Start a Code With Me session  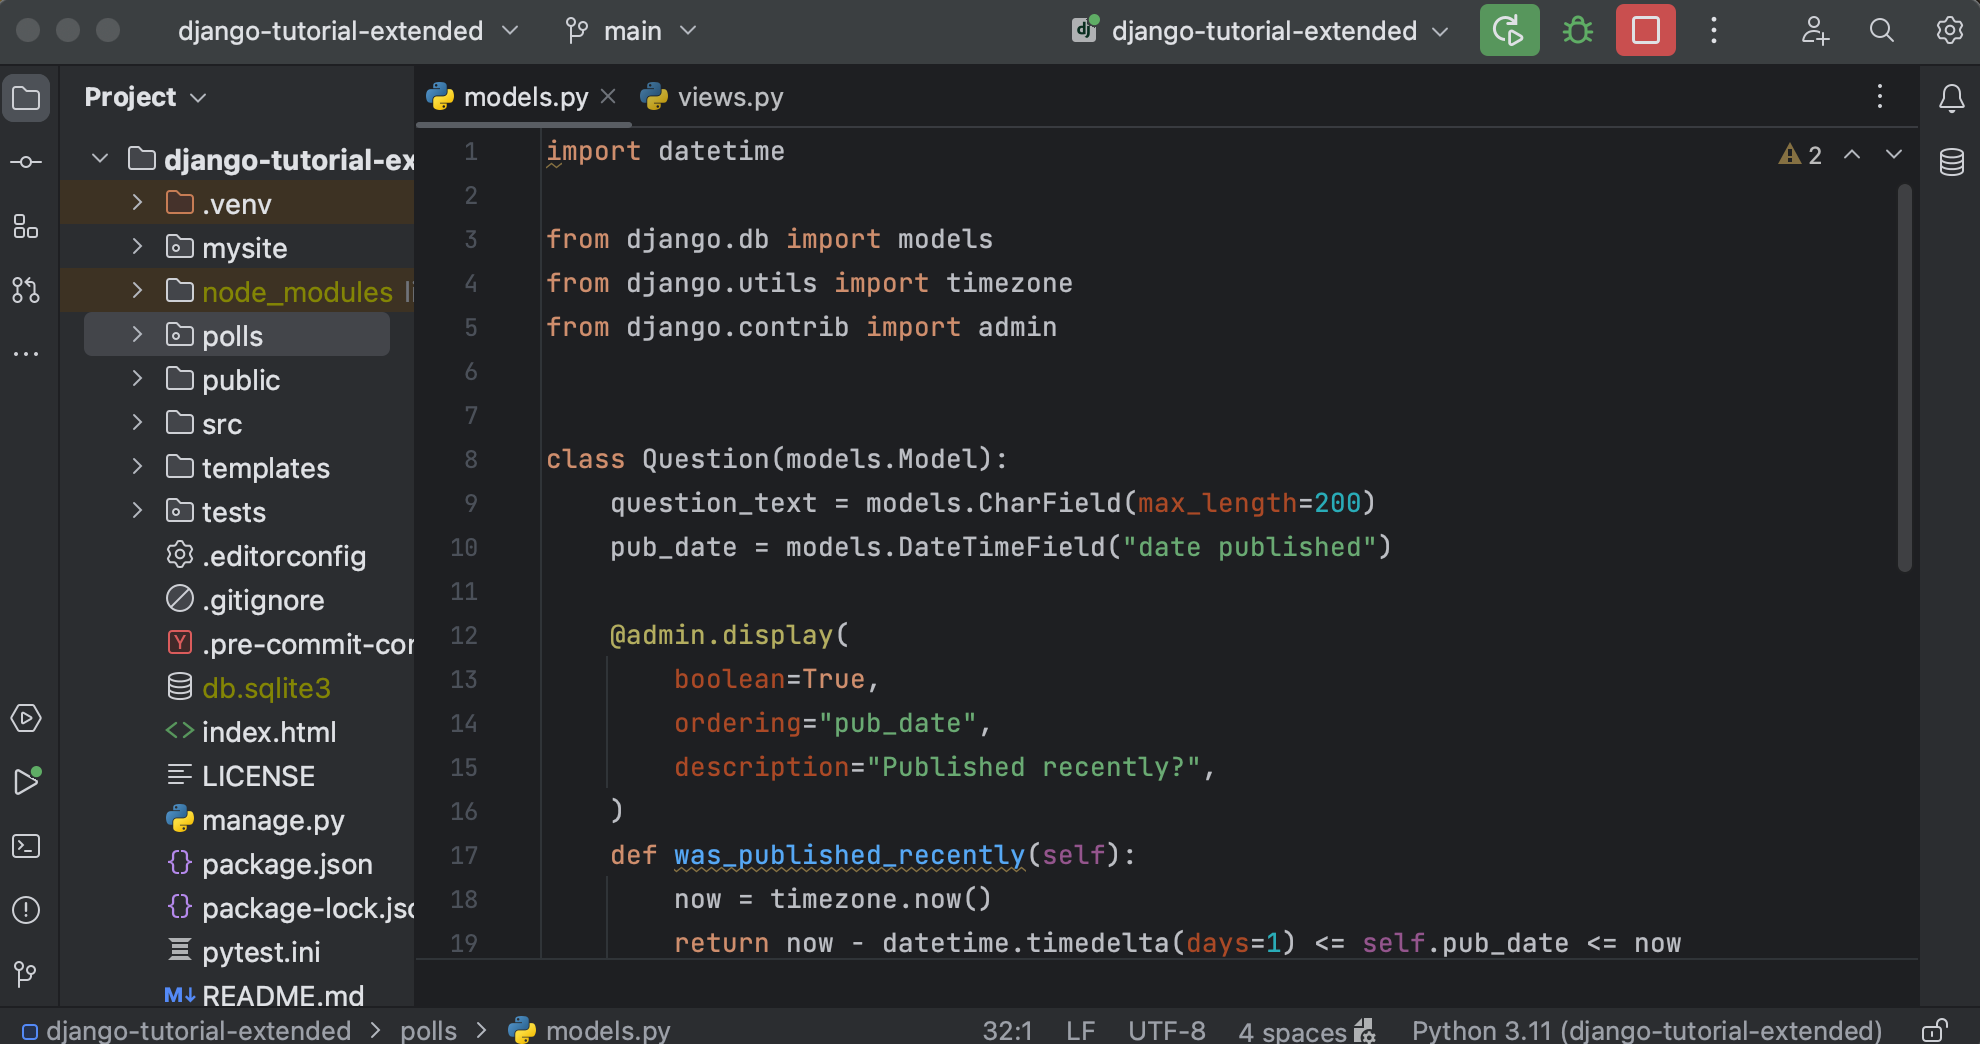[1814, 31]
